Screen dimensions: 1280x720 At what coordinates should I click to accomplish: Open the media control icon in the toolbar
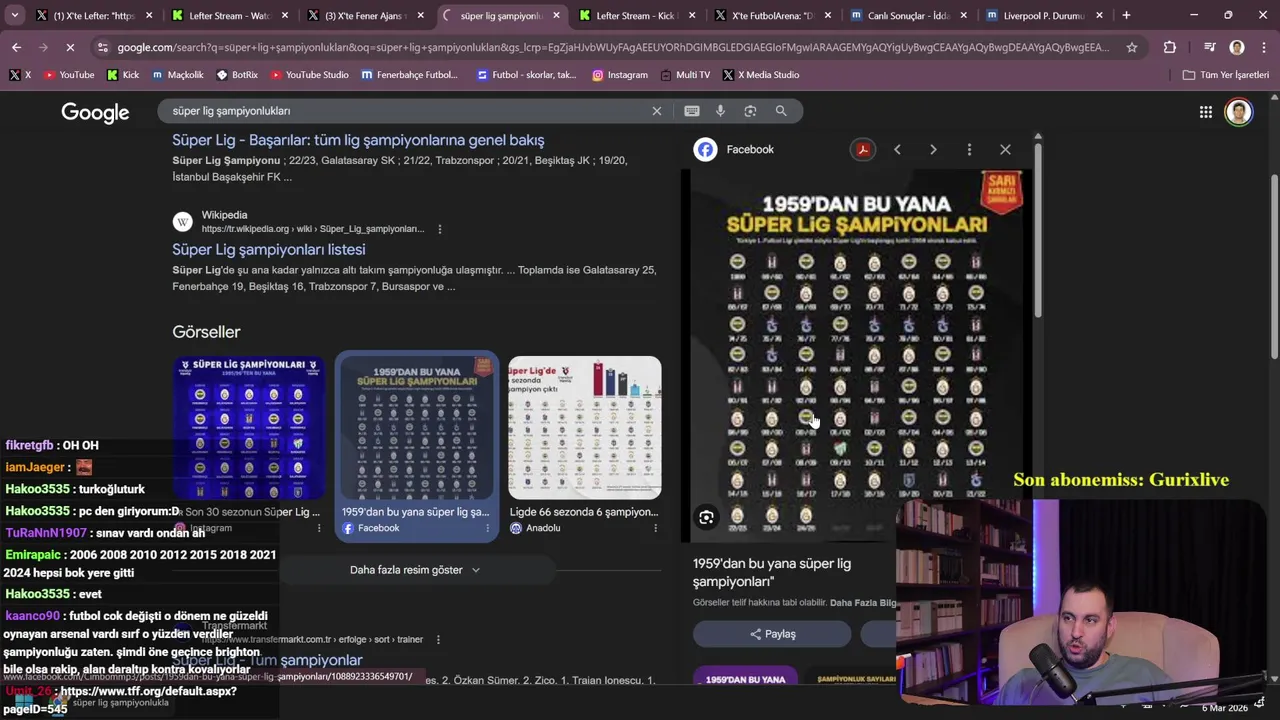coord(1210,47)
